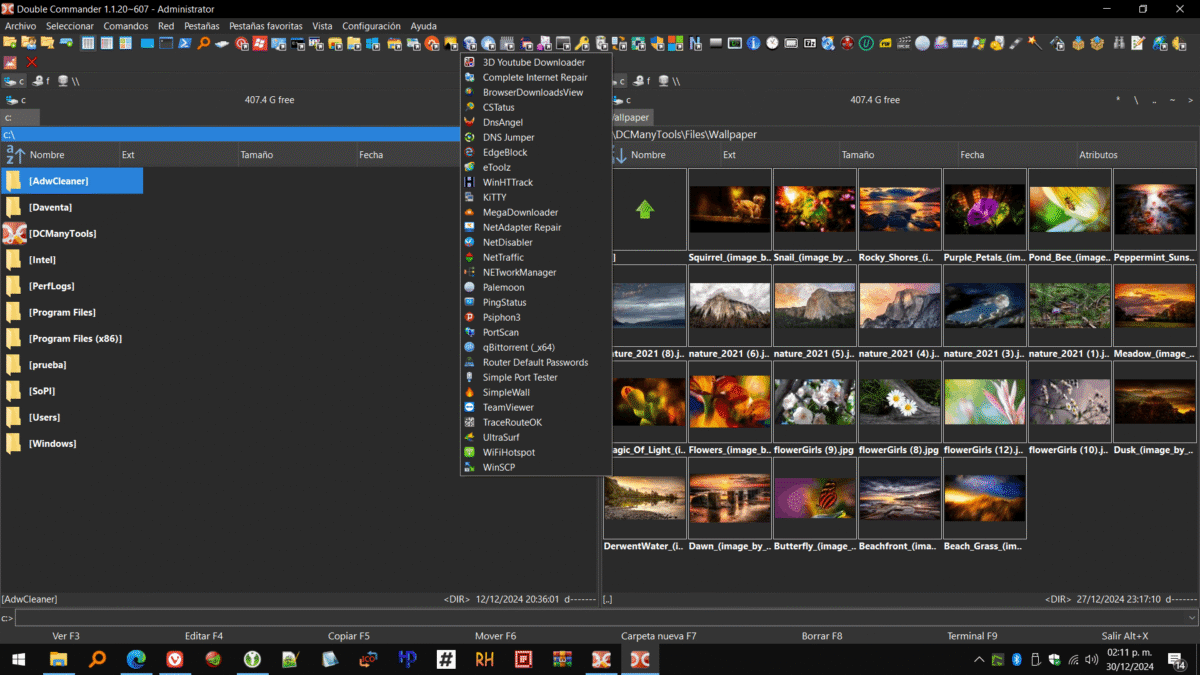
Task: Launch PowerShell from the toolbar icon
Action: point(185,43)
